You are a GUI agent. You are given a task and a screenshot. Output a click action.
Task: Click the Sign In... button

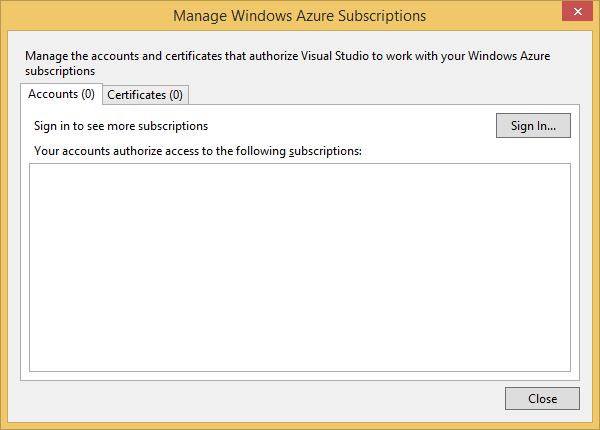coord(533,125)
